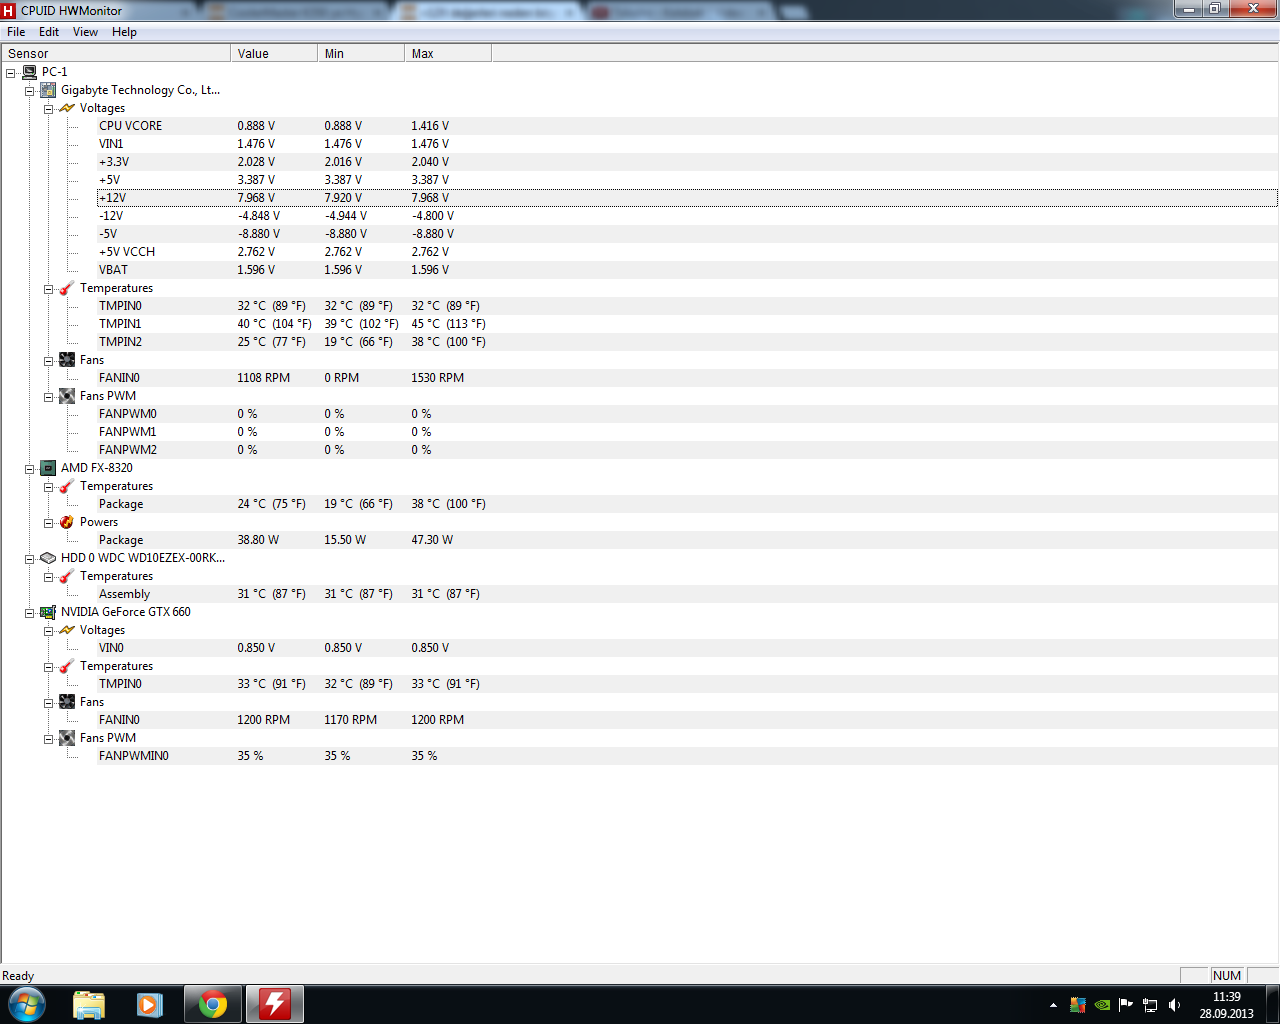The height and width of the screenshot is (1024, 1280).
Task: Click the AMD FX-8320 processor icon
Action: point(48,468)
